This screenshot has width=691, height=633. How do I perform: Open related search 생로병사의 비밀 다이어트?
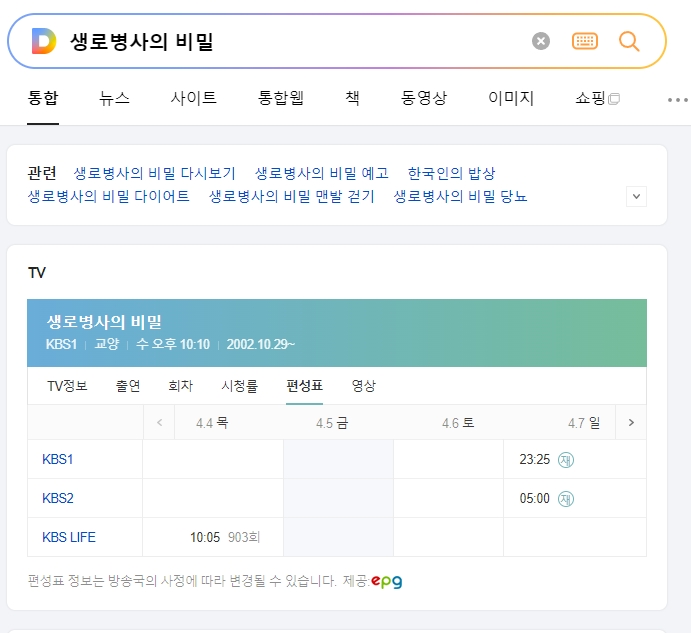point(108,196)
